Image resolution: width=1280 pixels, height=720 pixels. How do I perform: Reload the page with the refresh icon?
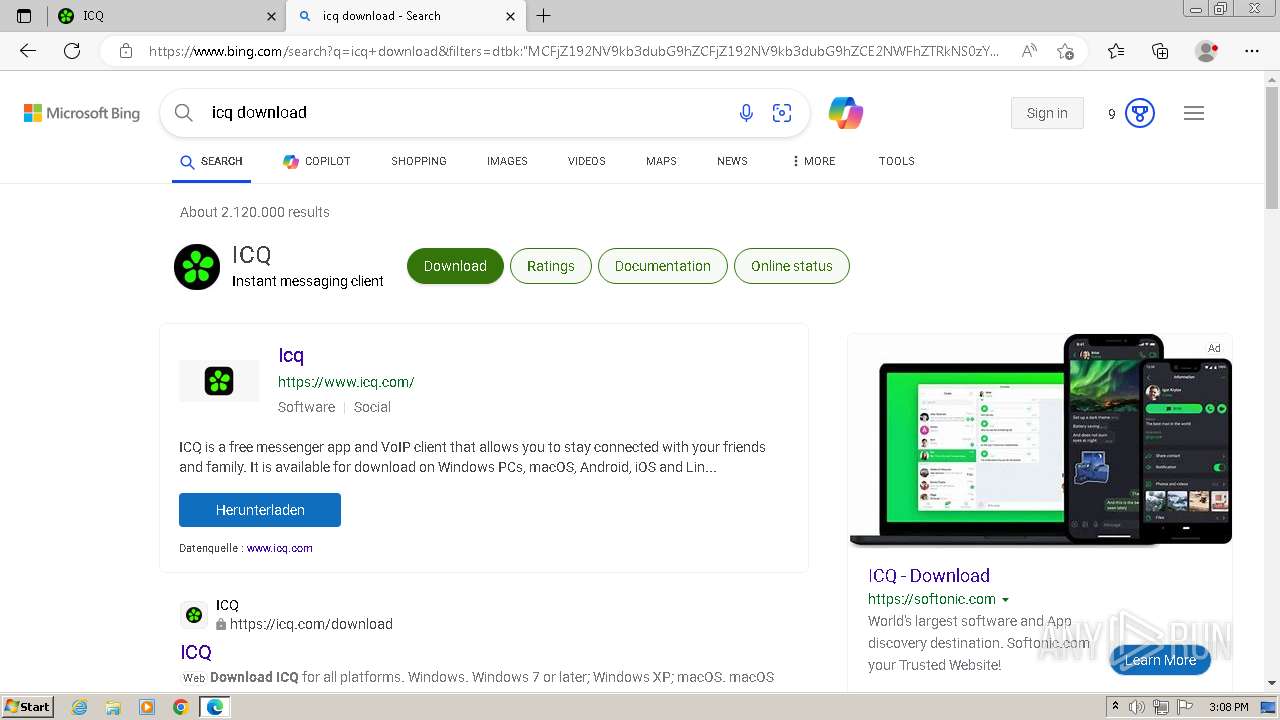72,51
